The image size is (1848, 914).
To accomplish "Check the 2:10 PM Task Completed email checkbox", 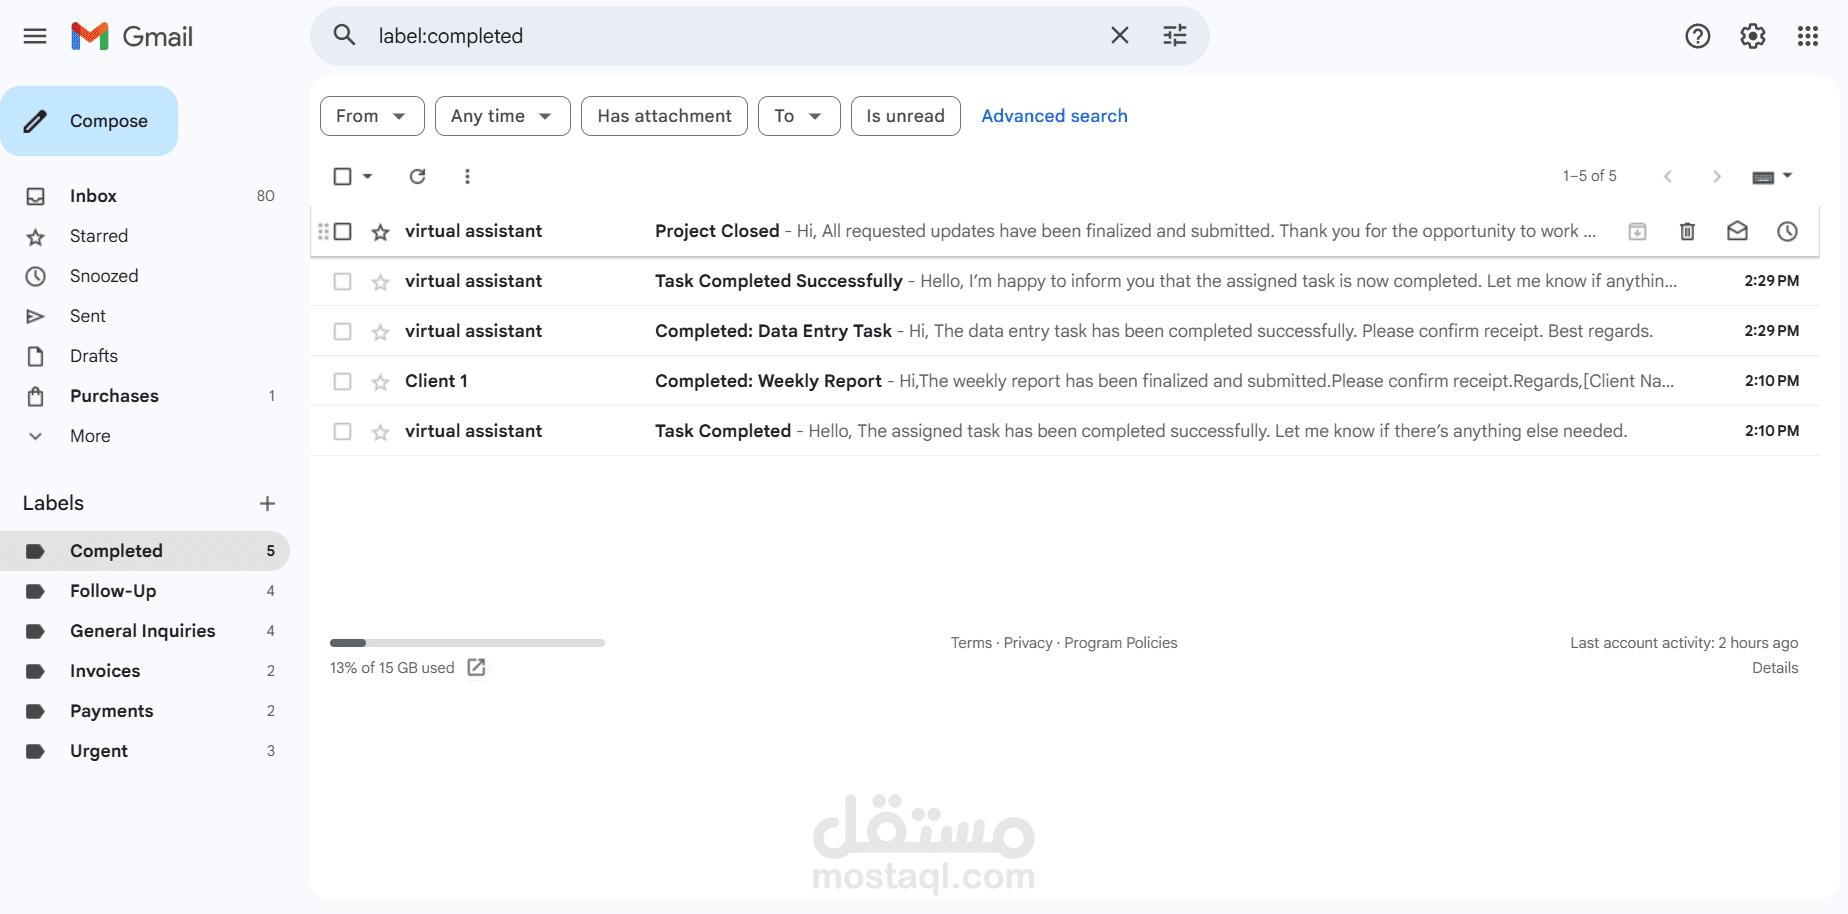I will (x=342, y=431).
